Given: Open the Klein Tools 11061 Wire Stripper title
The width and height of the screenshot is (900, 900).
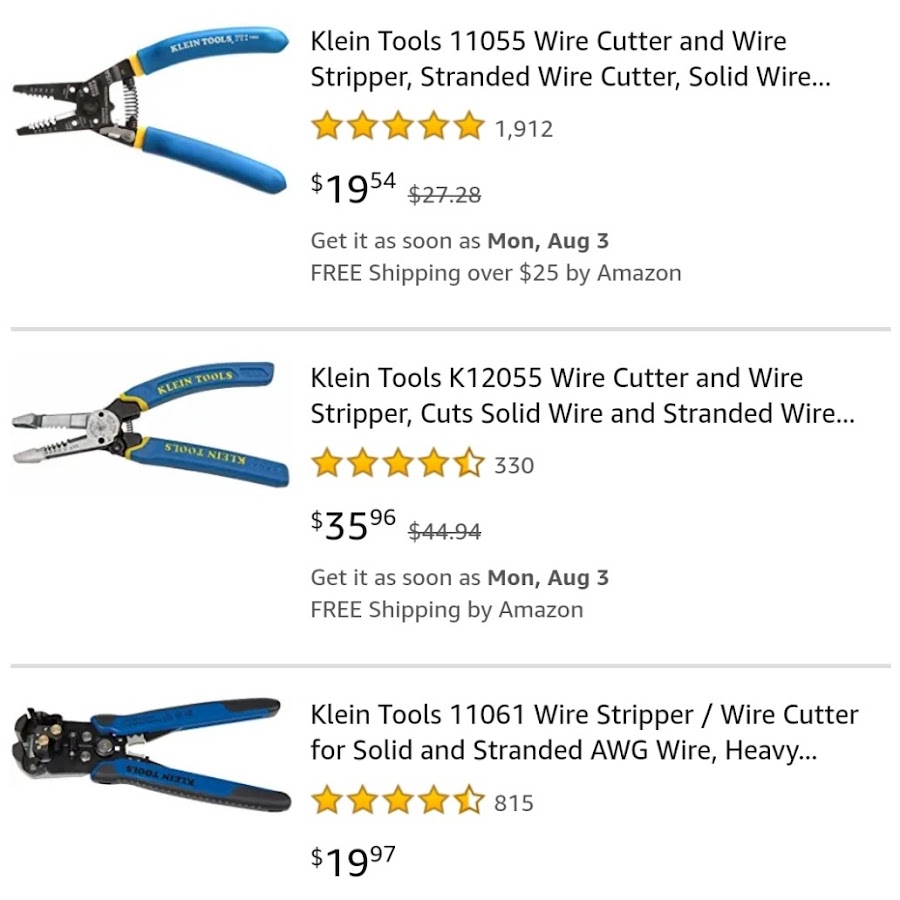Looking at the screenshot, I should [584, 732].
